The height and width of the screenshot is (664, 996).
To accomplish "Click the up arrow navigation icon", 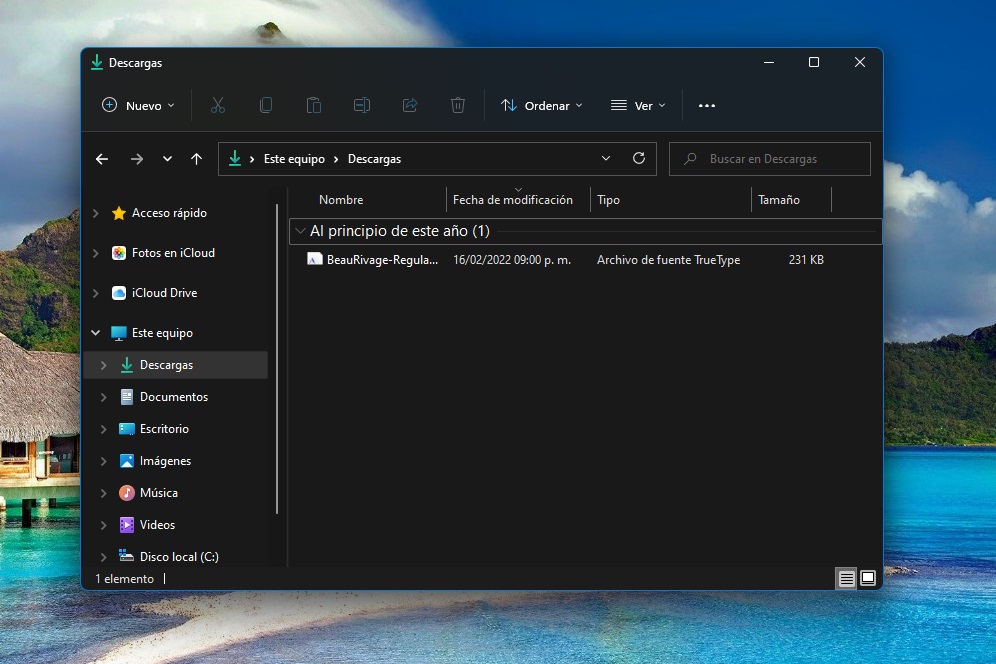I will click(196, 158).
